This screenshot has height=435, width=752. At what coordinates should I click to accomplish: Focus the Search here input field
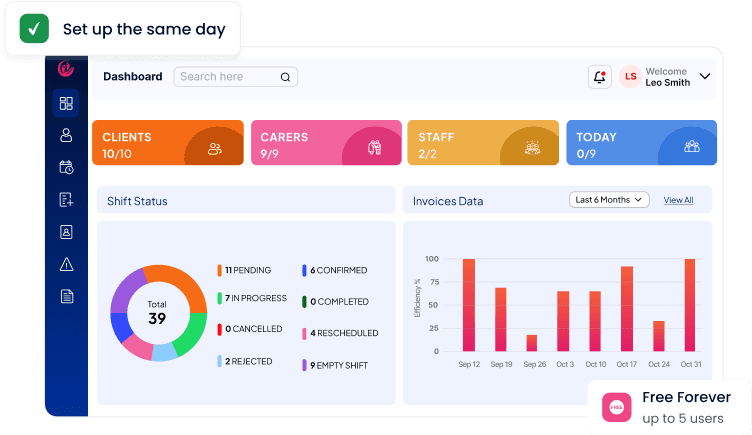[x=235, y=77]
